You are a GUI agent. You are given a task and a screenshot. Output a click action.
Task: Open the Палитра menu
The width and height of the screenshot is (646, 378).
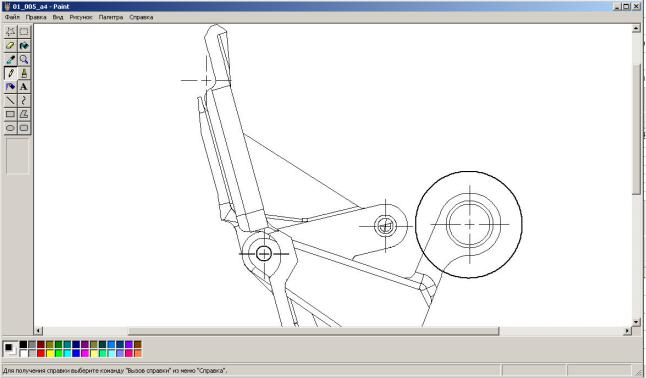[x=111, y=17]
